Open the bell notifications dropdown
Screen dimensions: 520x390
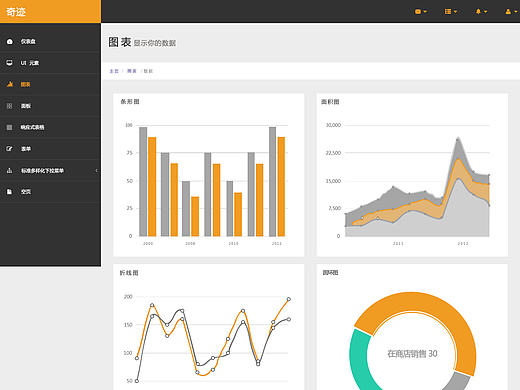tap(481, 12)
